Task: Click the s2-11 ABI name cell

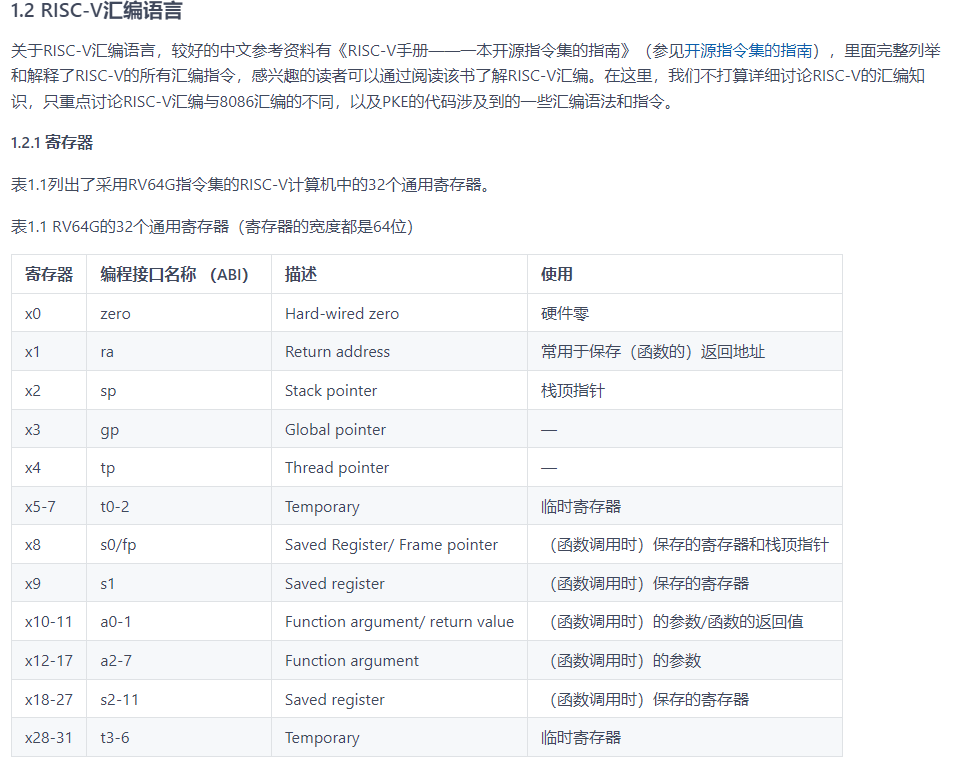Action: click(x=179, y=699)
